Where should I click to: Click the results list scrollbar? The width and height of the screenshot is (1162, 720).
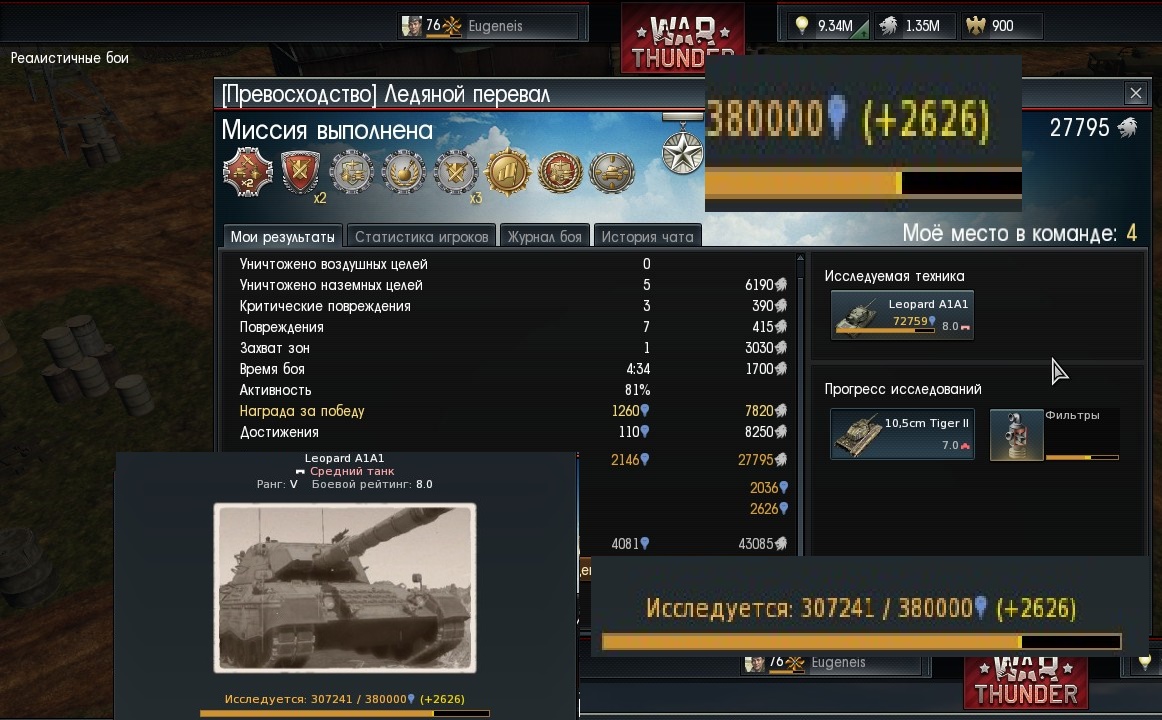800,404
